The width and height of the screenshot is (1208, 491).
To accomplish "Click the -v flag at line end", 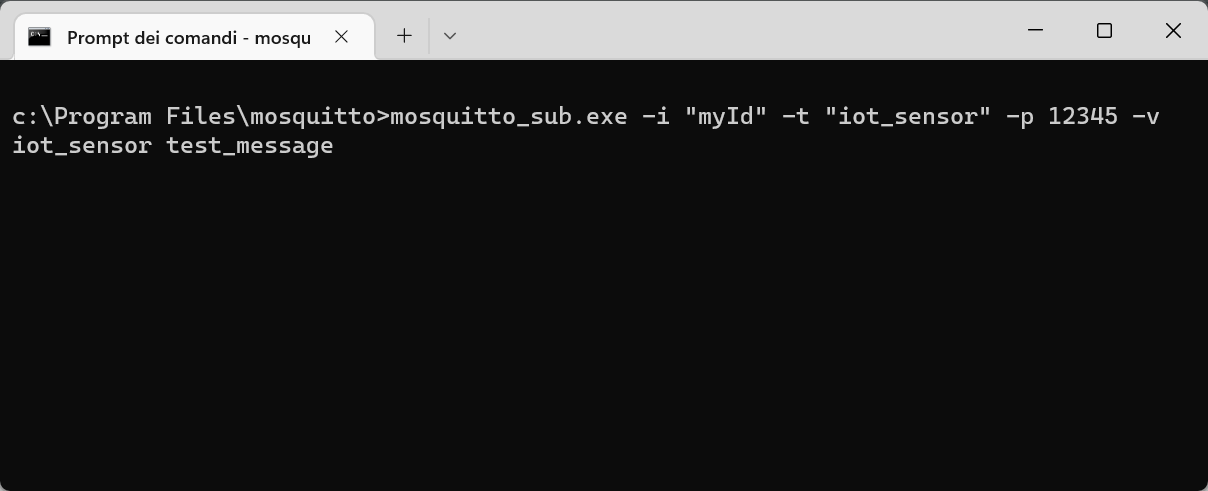I will 1146,117.
